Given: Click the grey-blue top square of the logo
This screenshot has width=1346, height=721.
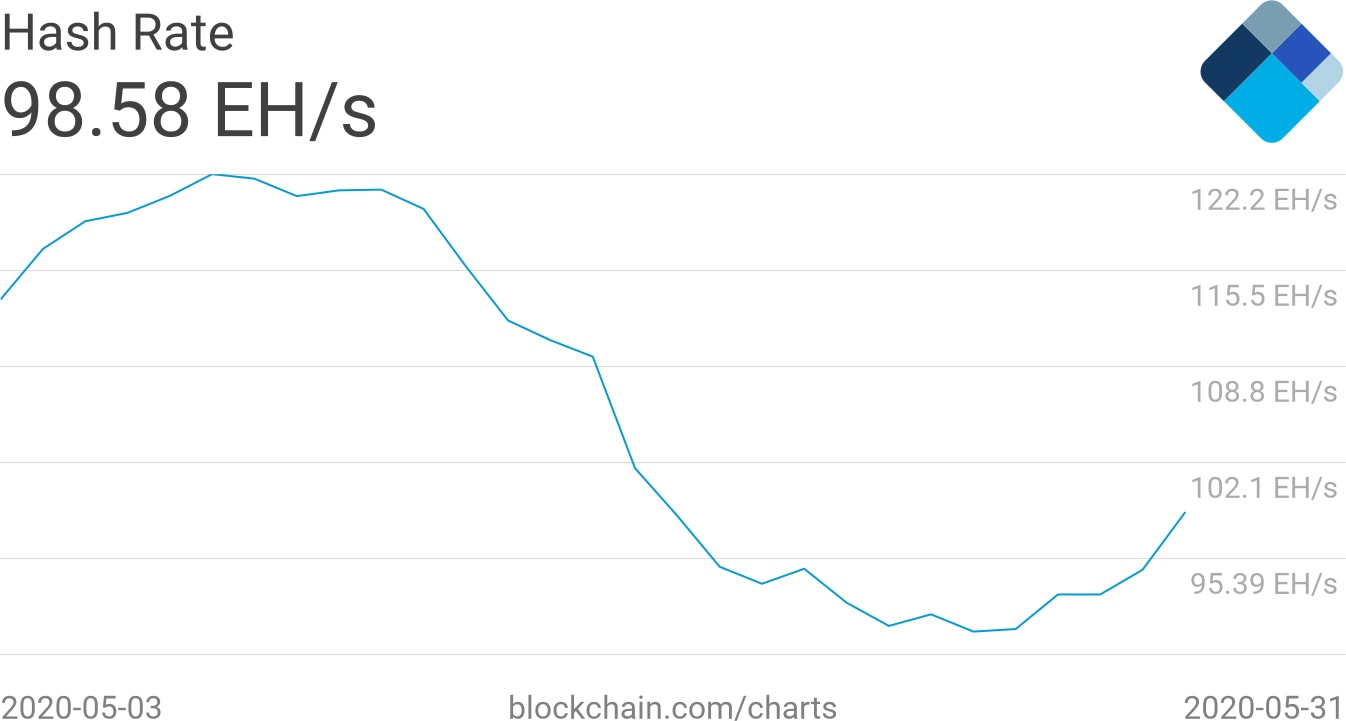Looking at the screenshot, I should click(x=1271, y=24).
